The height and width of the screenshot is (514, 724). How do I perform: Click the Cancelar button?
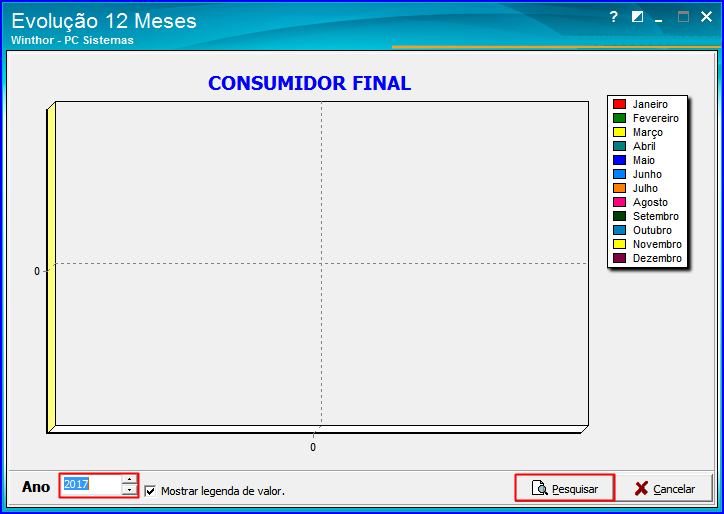[665, 488]
